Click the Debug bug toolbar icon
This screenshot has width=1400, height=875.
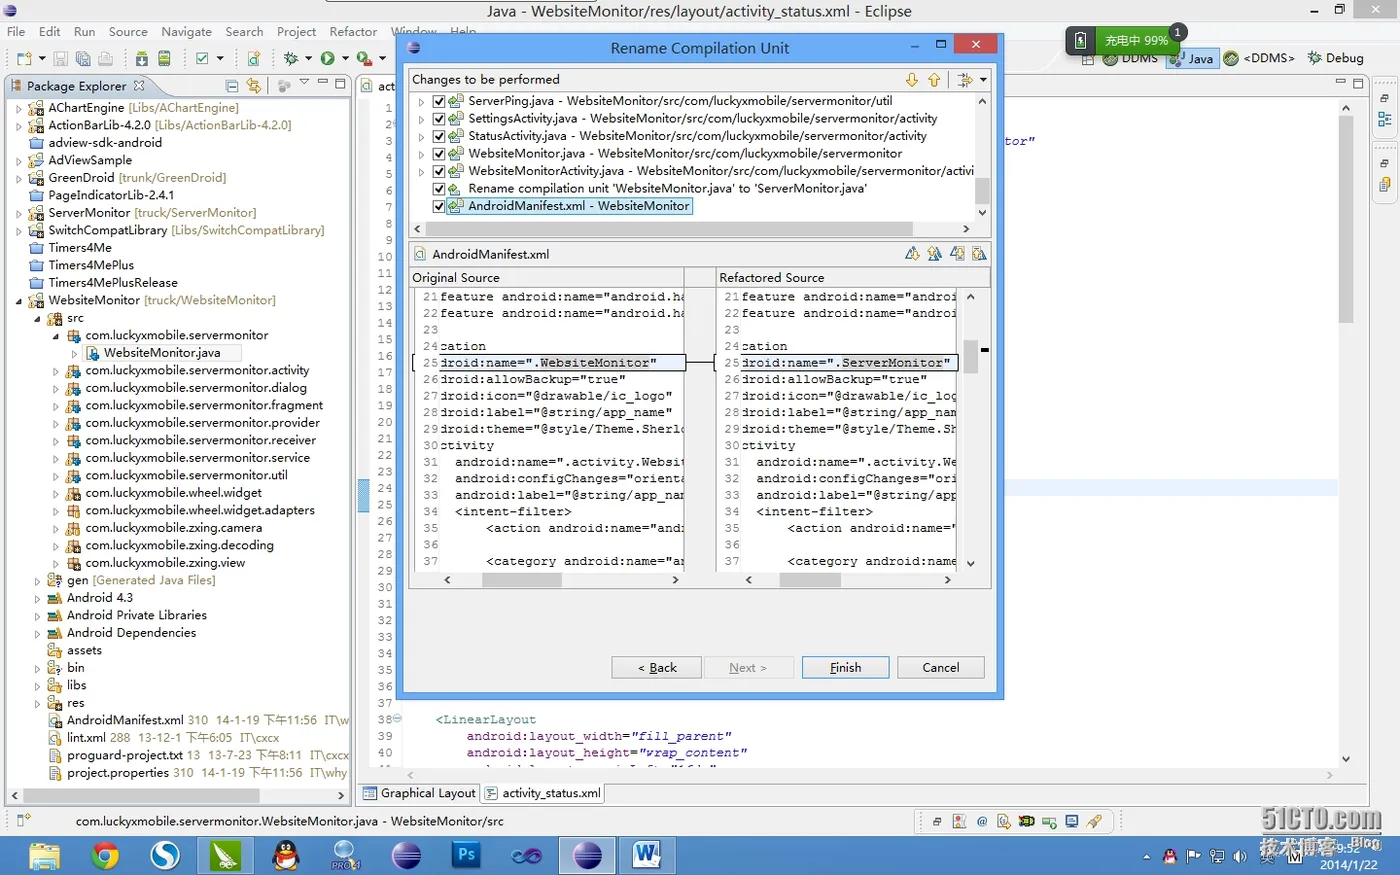coord(291,59)
